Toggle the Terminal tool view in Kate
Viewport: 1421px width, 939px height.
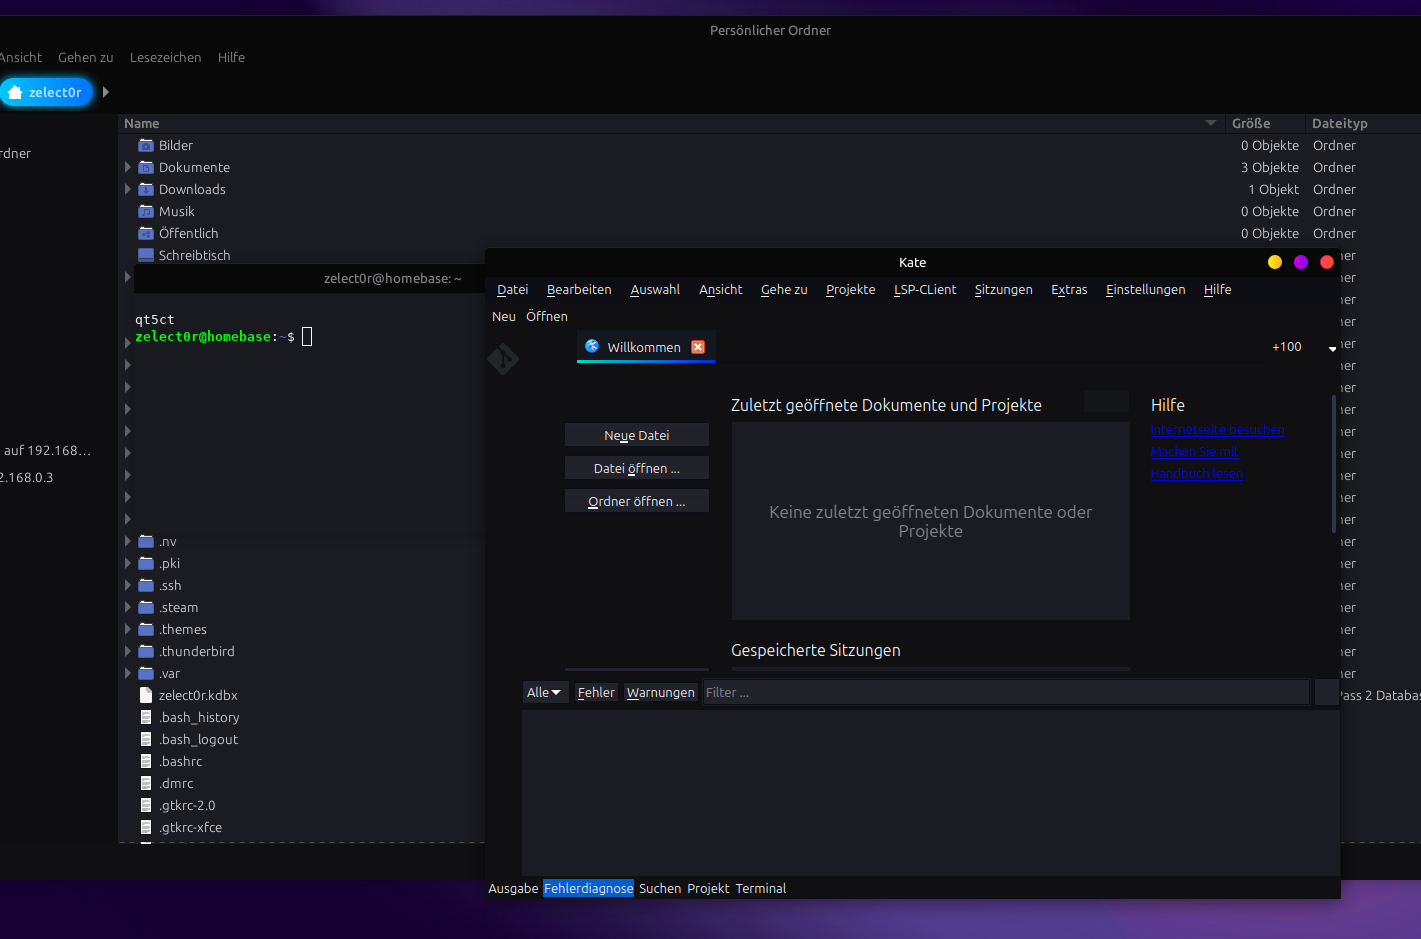pyautogui.click(x=761, y=888)
